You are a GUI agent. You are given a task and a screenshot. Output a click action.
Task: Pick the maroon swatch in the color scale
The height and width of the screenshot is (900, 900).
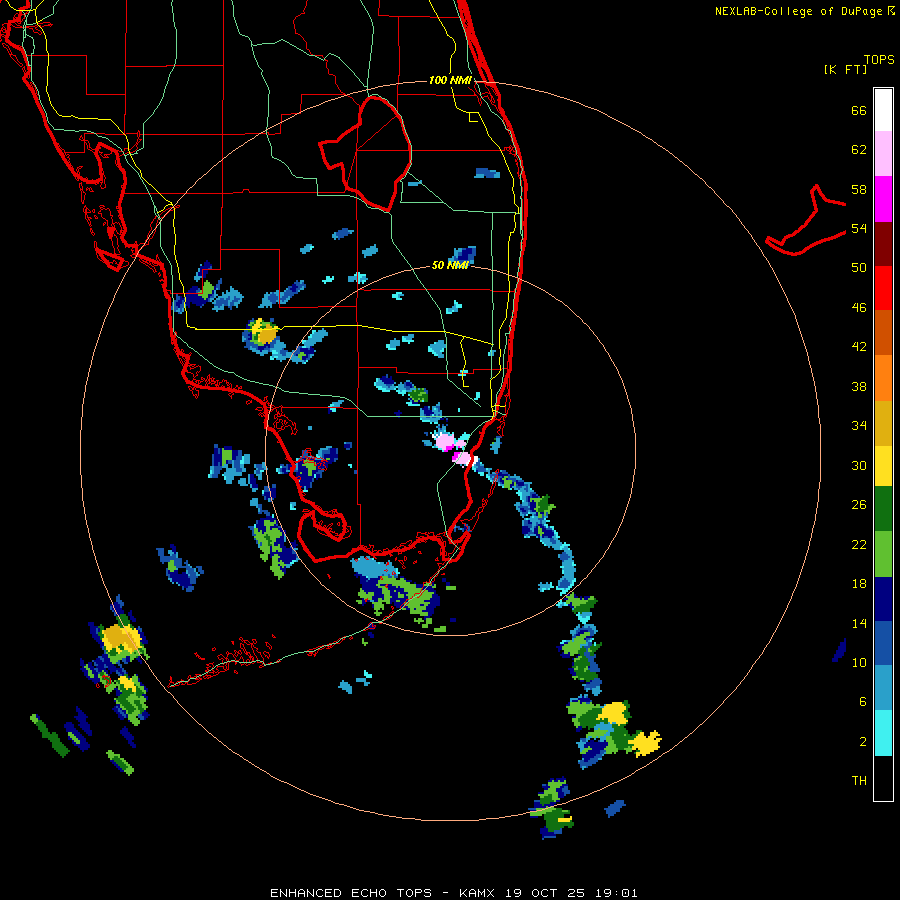883,244
